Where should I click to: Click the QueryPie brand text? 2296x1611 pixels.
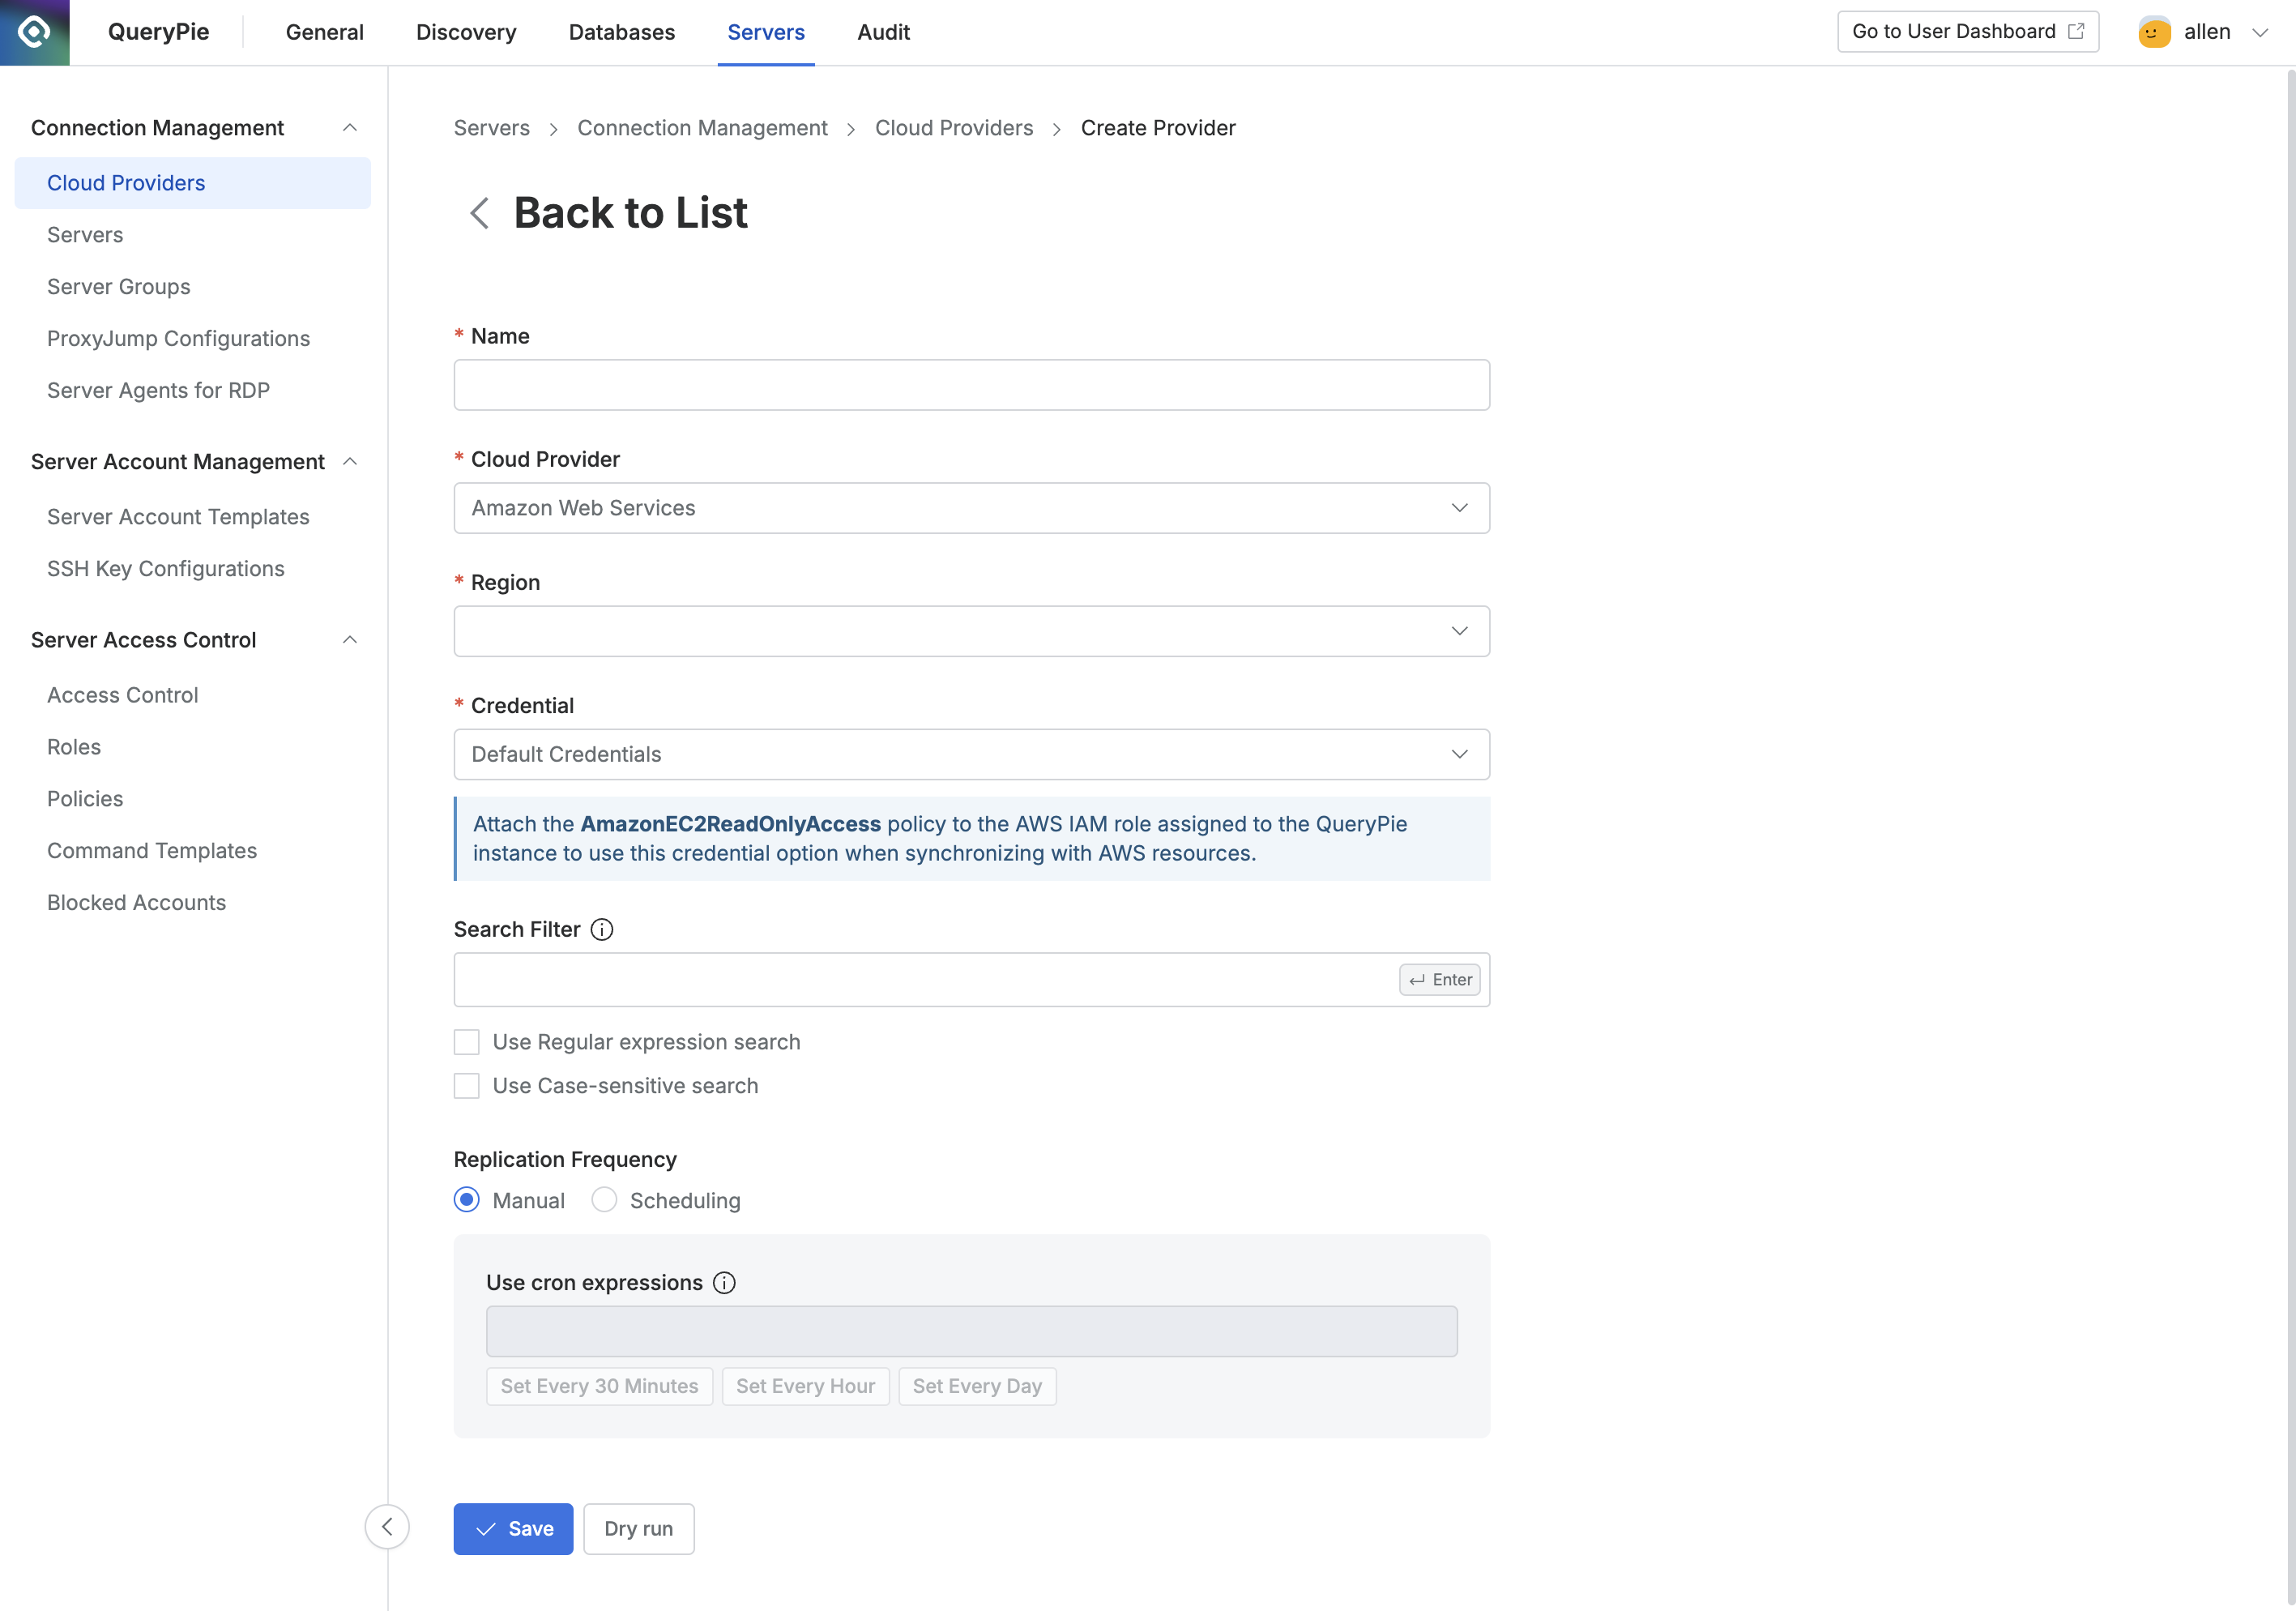point(159,32)
